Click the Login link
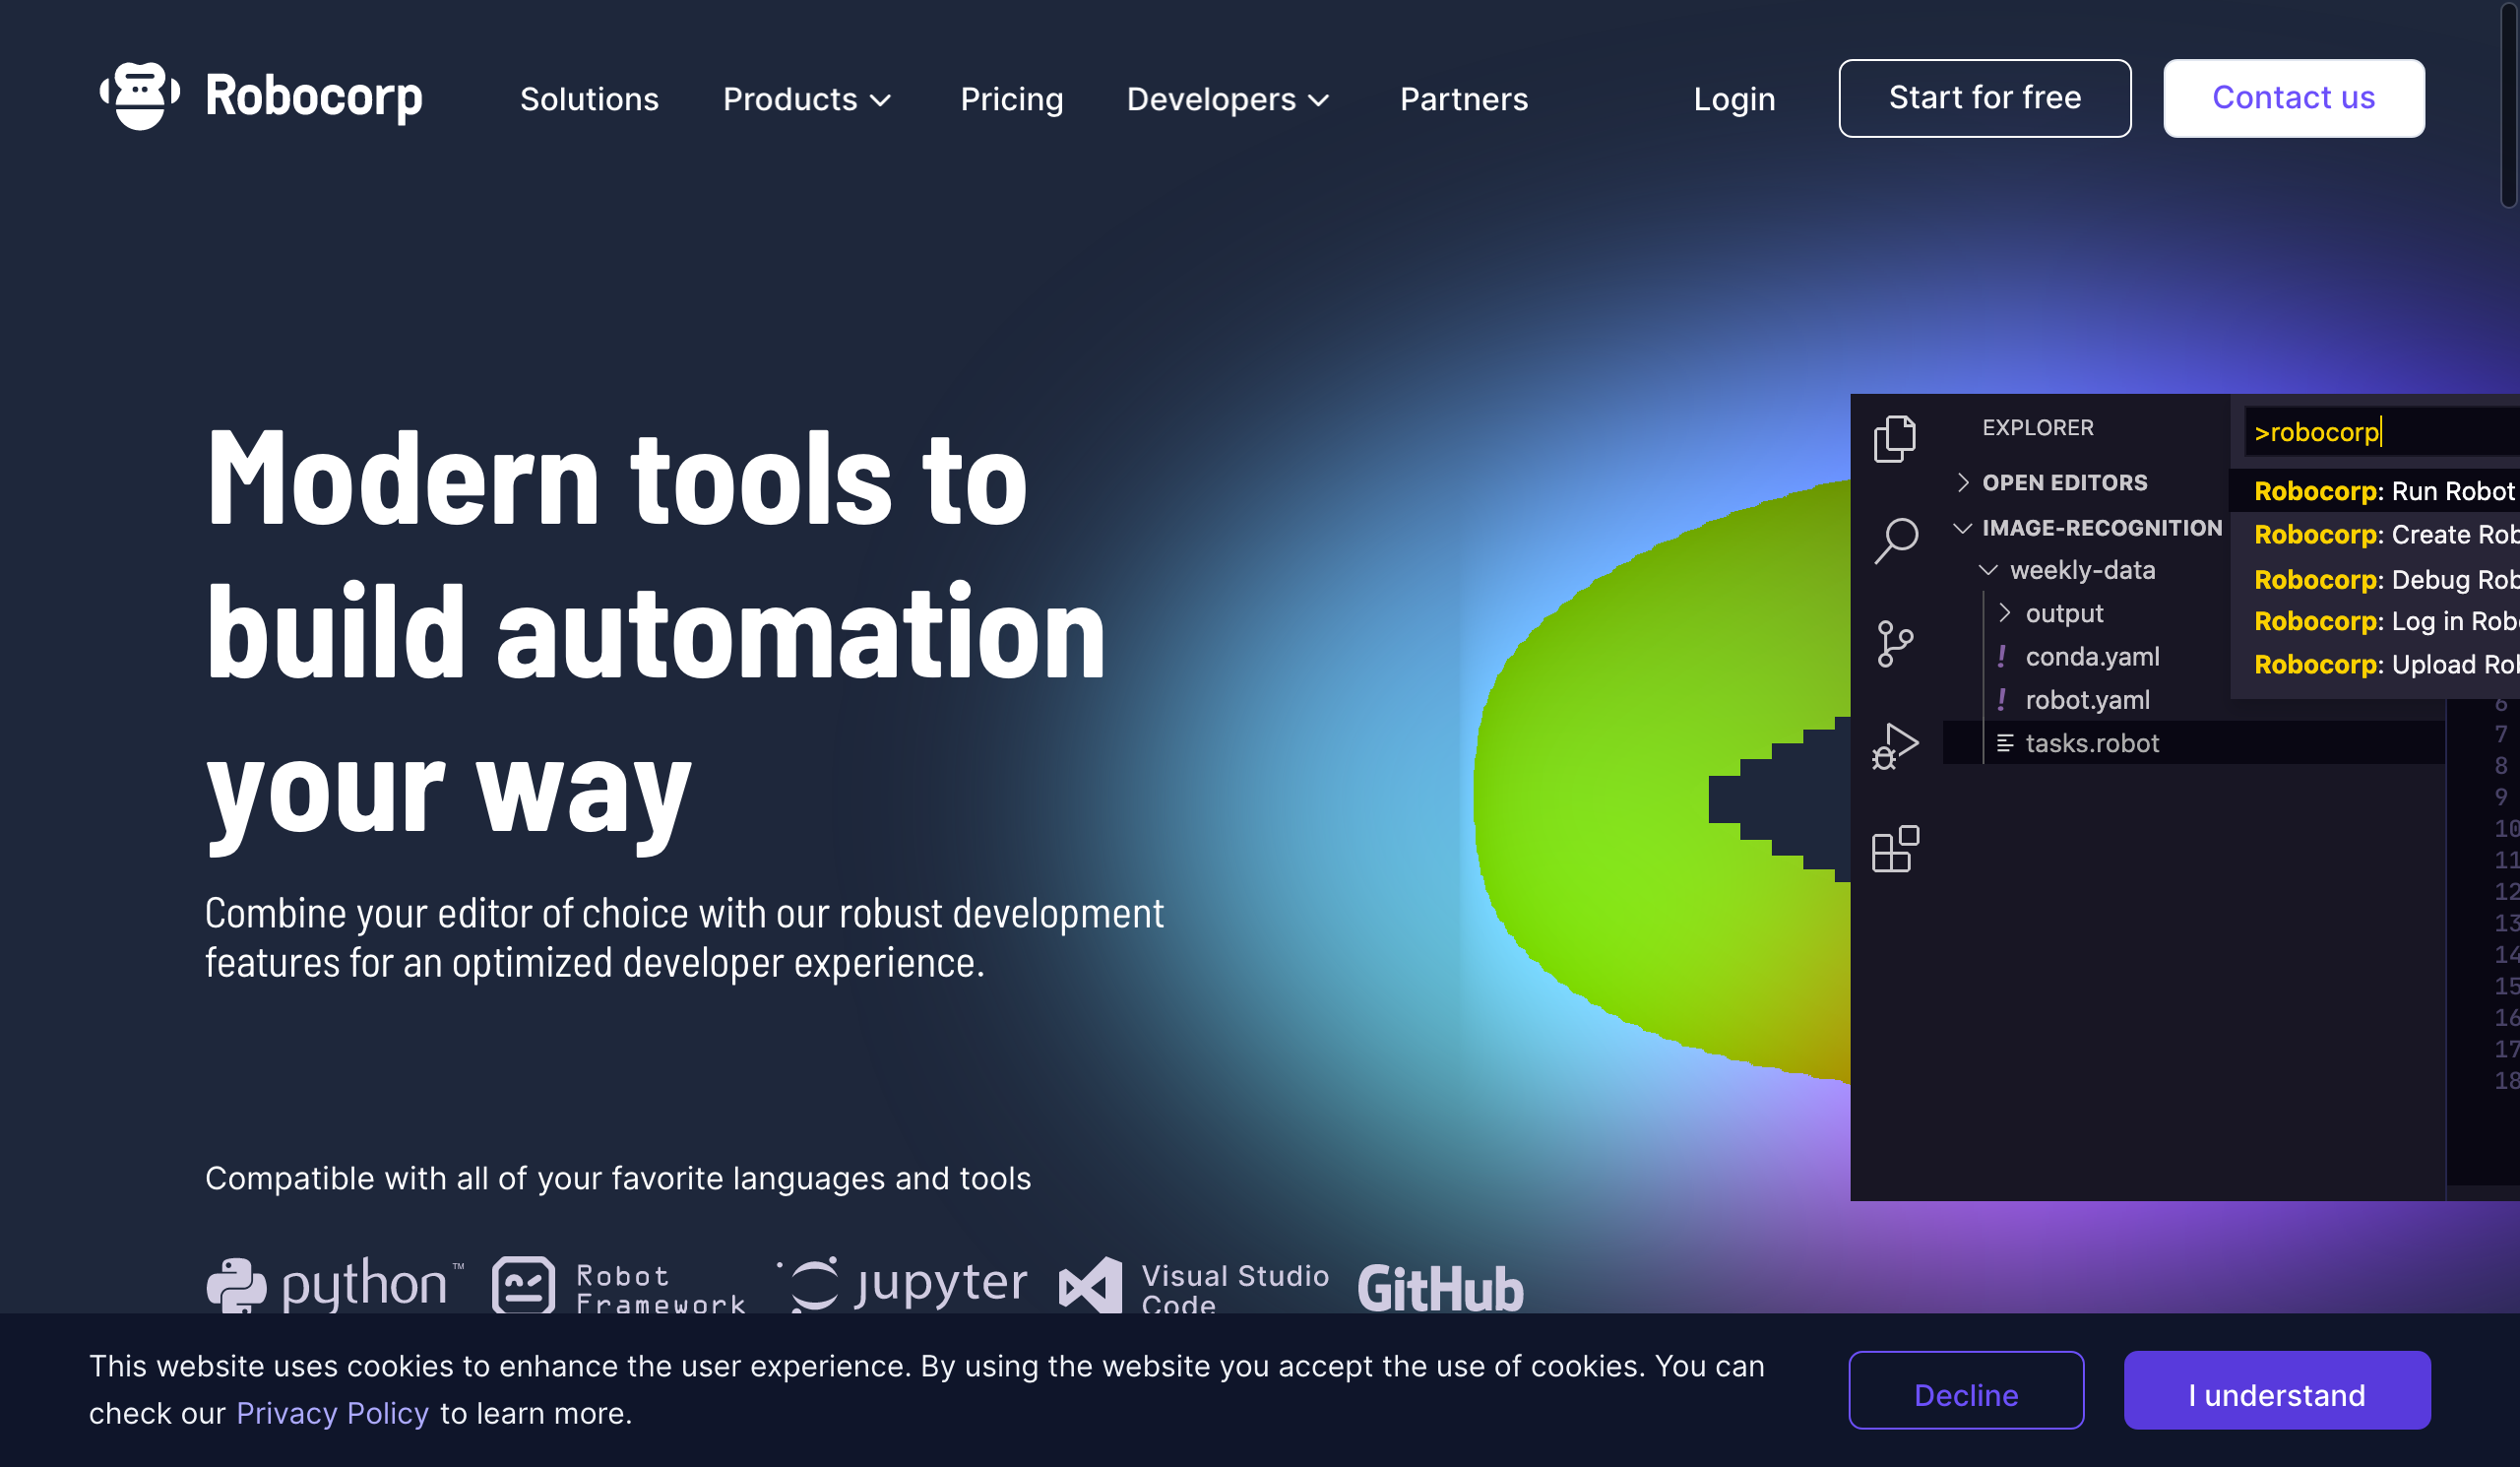This screenshot has height=1467, width=2520. (1734, 99)
